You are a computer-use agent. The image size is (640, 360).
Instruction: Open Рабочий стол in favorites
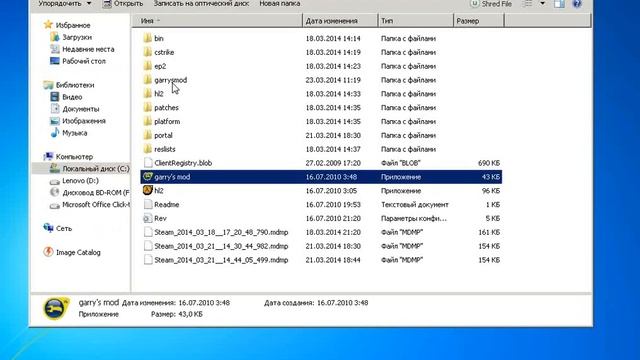tap(78, 61)
